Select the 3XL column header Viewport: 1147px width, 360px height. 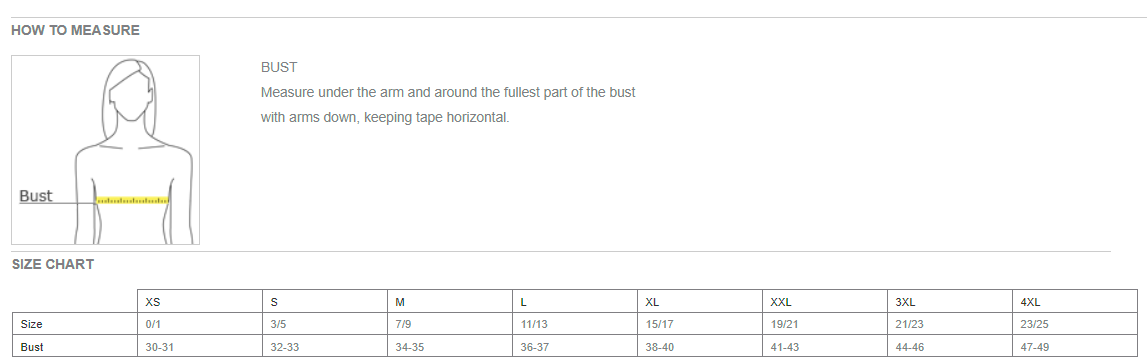pos(950,301)
